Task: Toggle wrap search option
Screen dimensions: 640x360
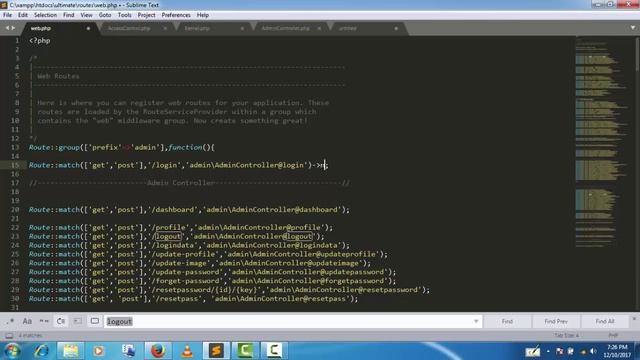Action: (x=61, y=321)
